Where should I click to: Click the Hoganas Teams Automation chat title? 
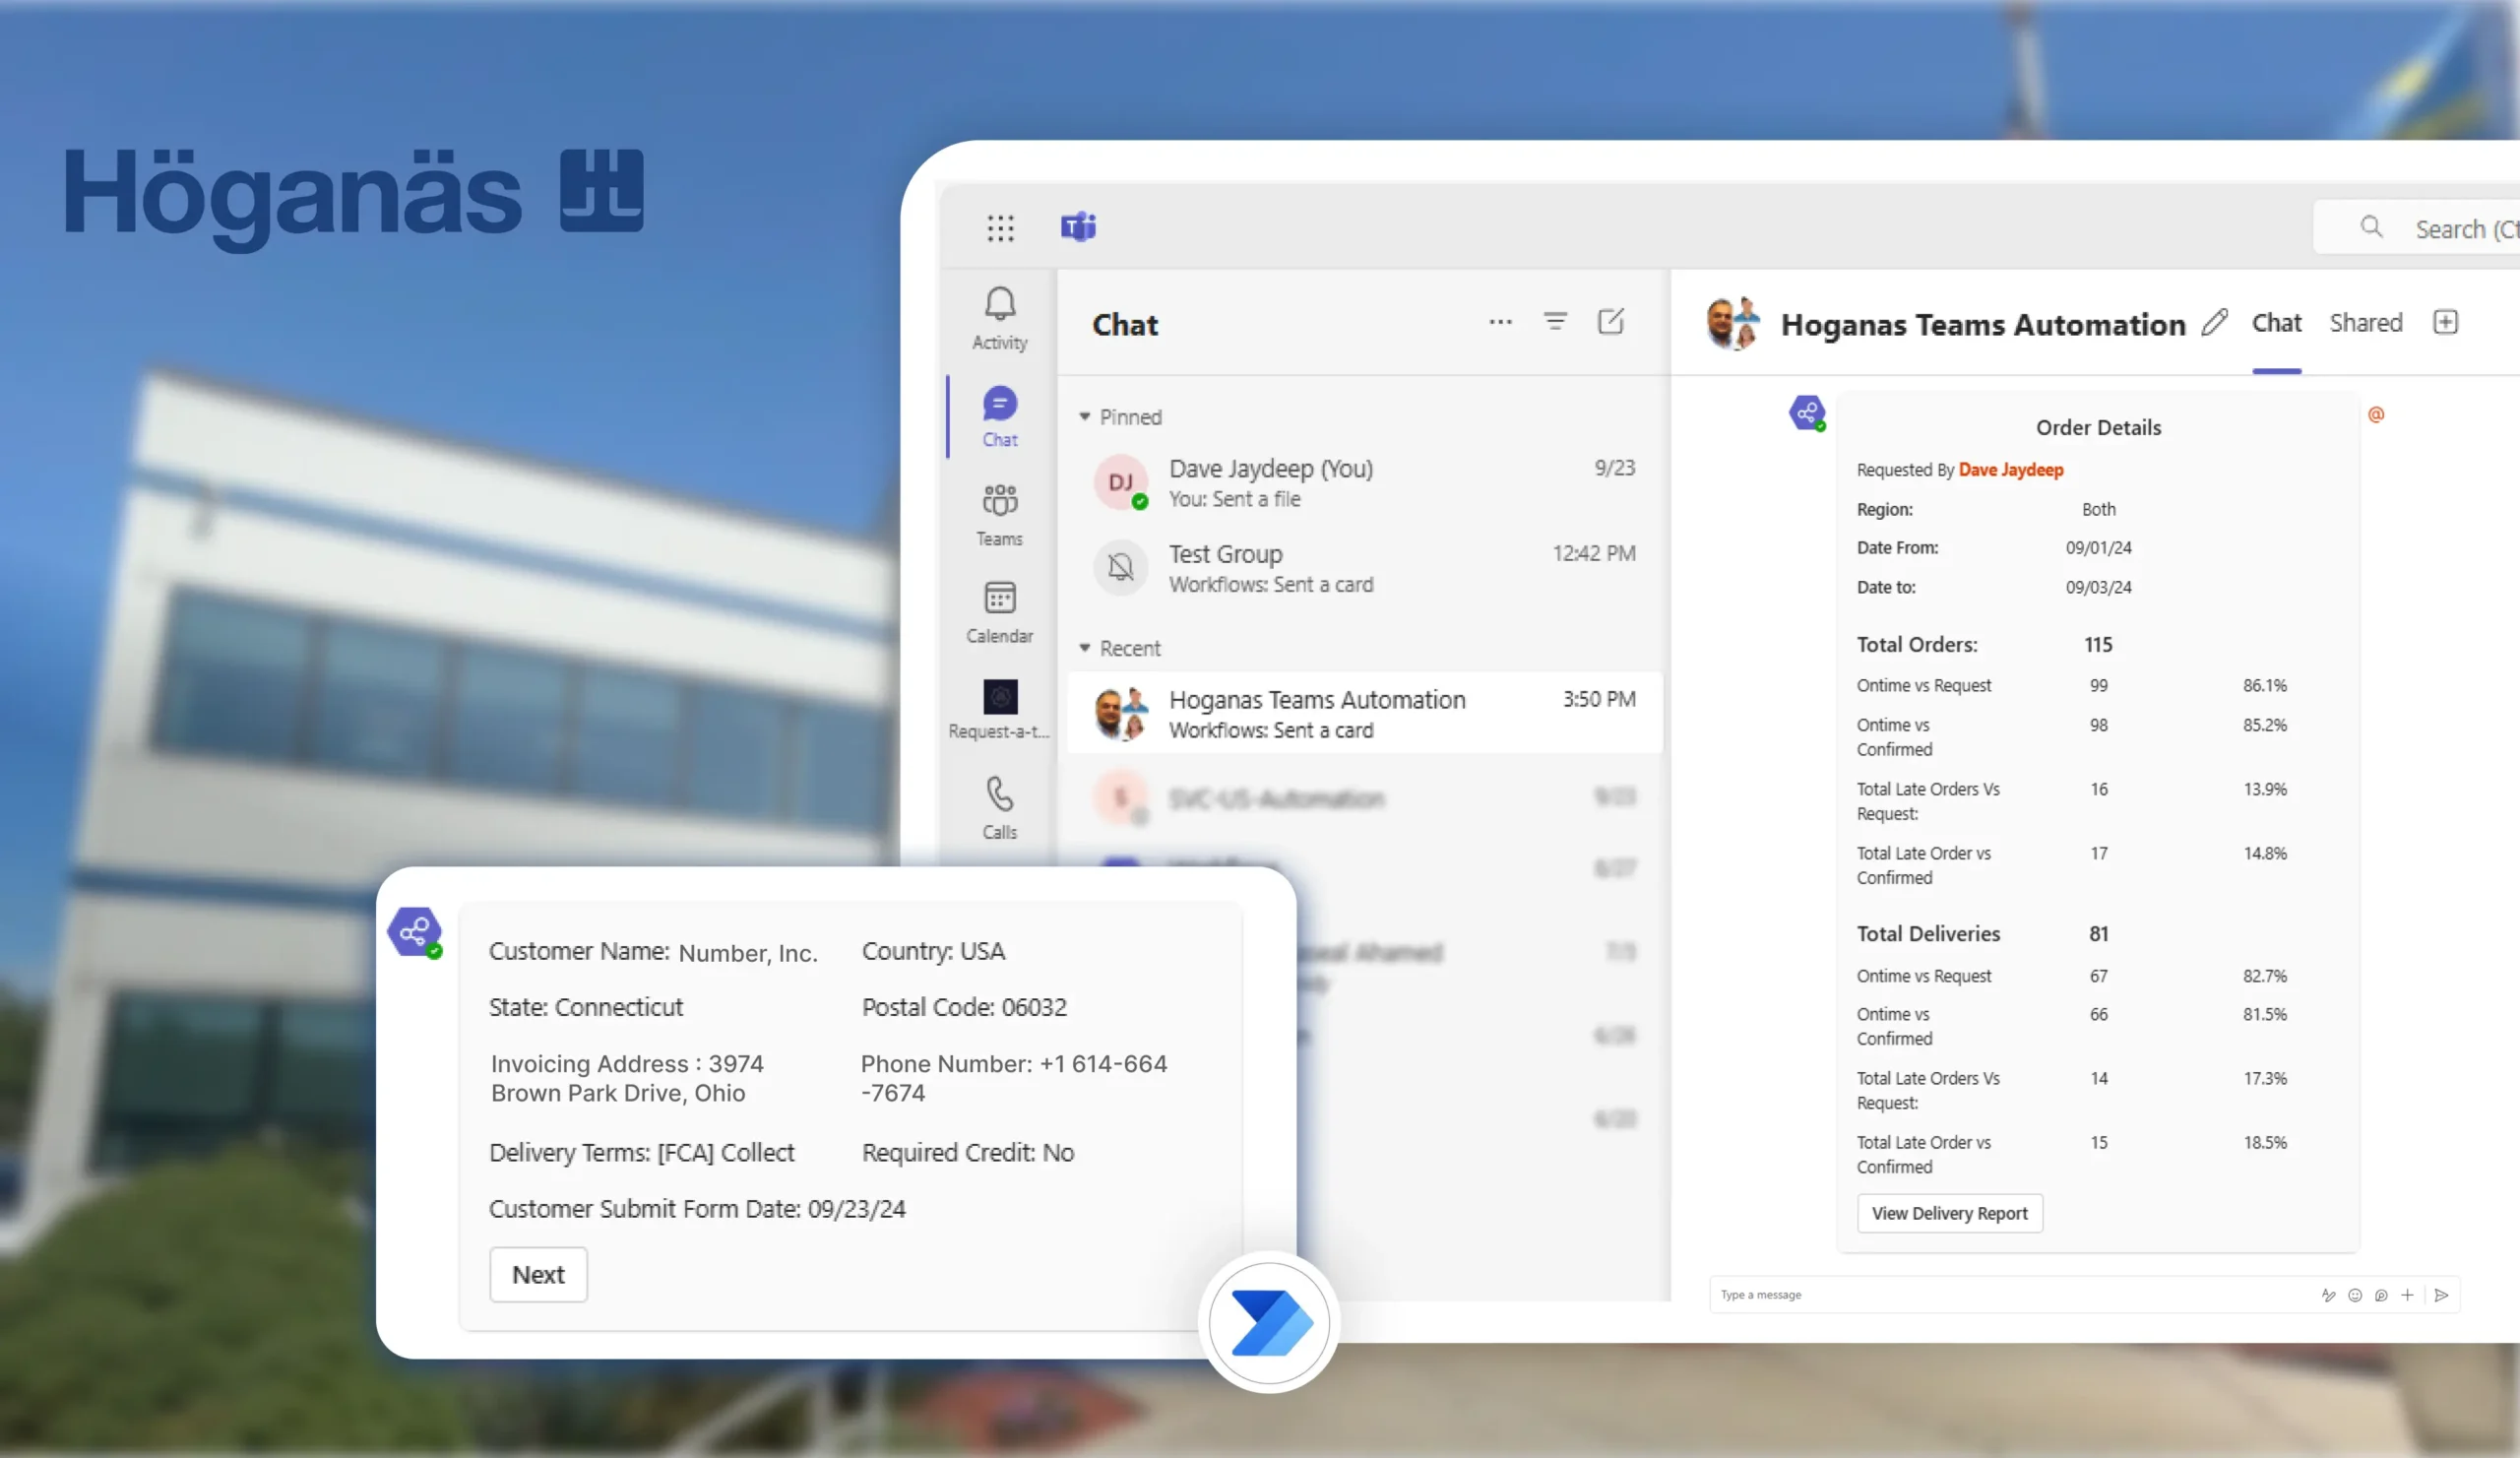1983,324
